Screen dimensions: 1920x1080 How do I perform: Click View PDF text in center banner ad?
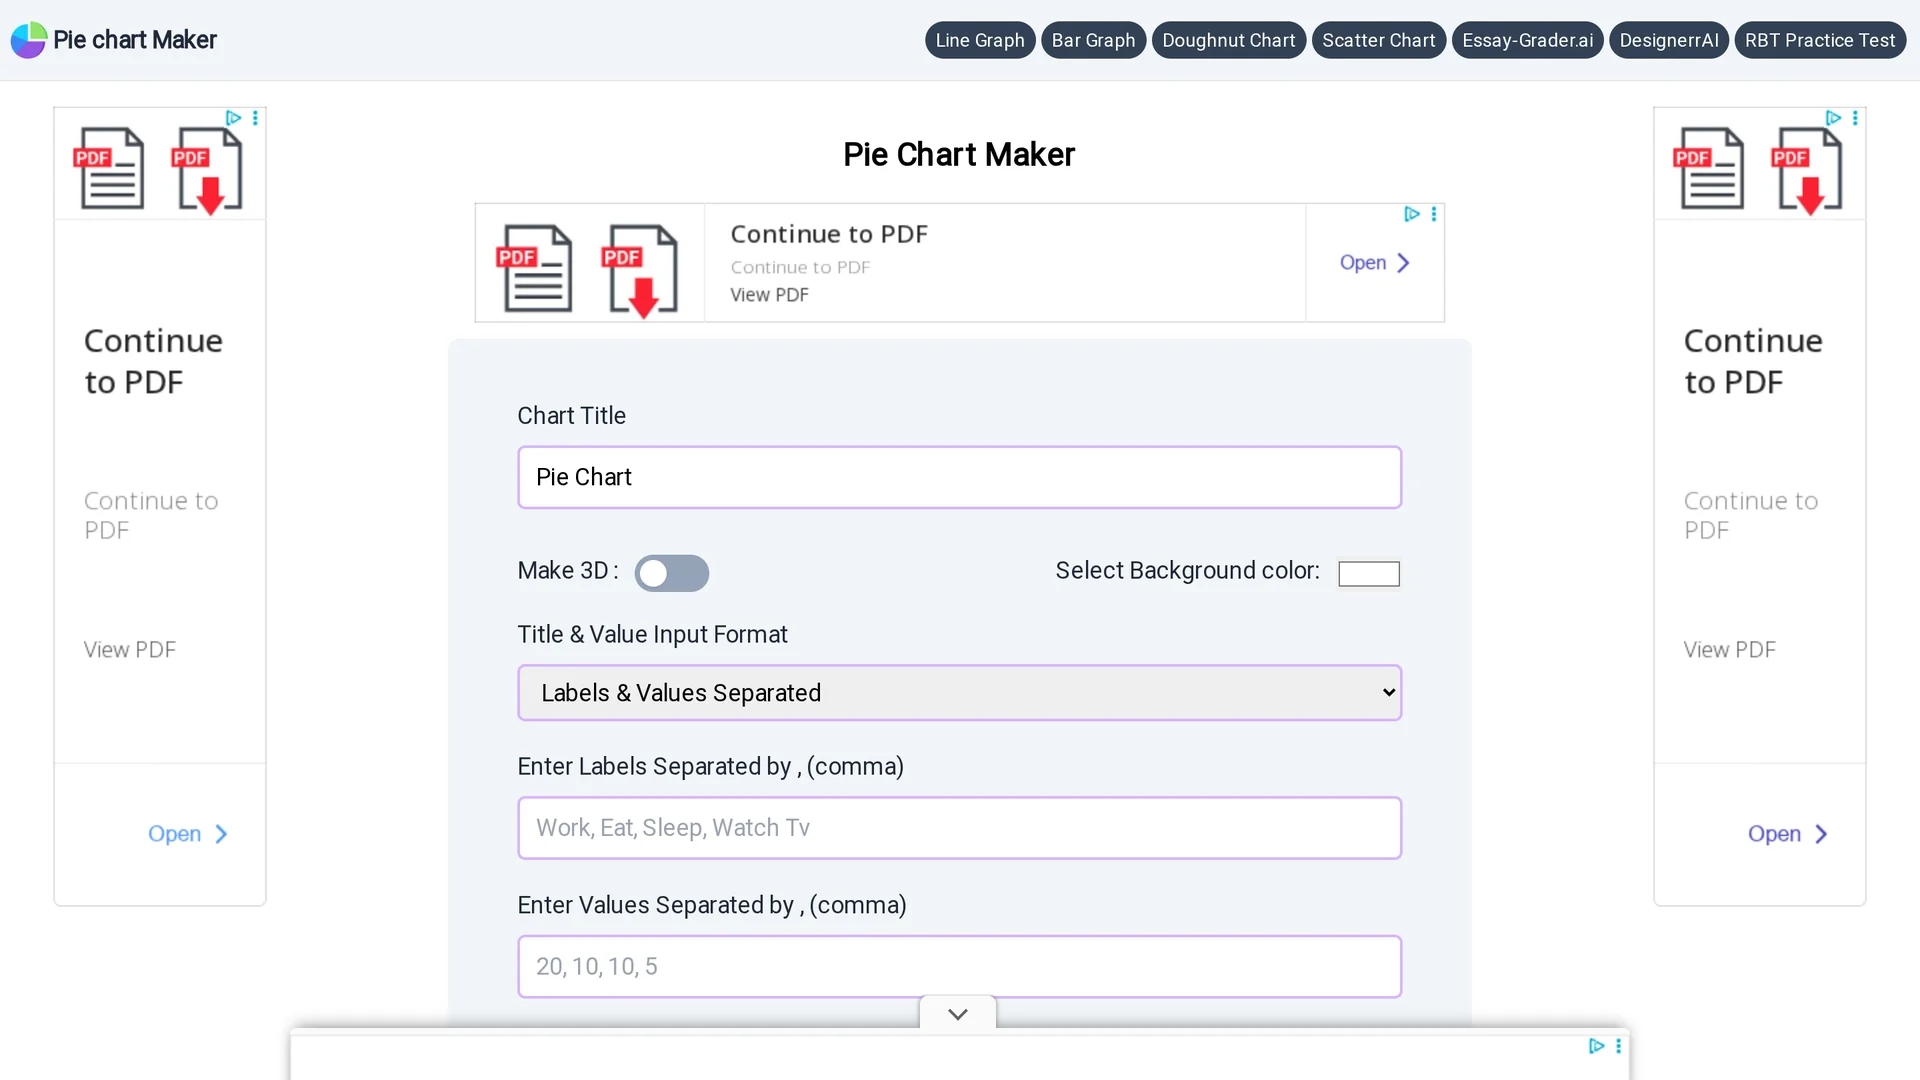point(769,295)
